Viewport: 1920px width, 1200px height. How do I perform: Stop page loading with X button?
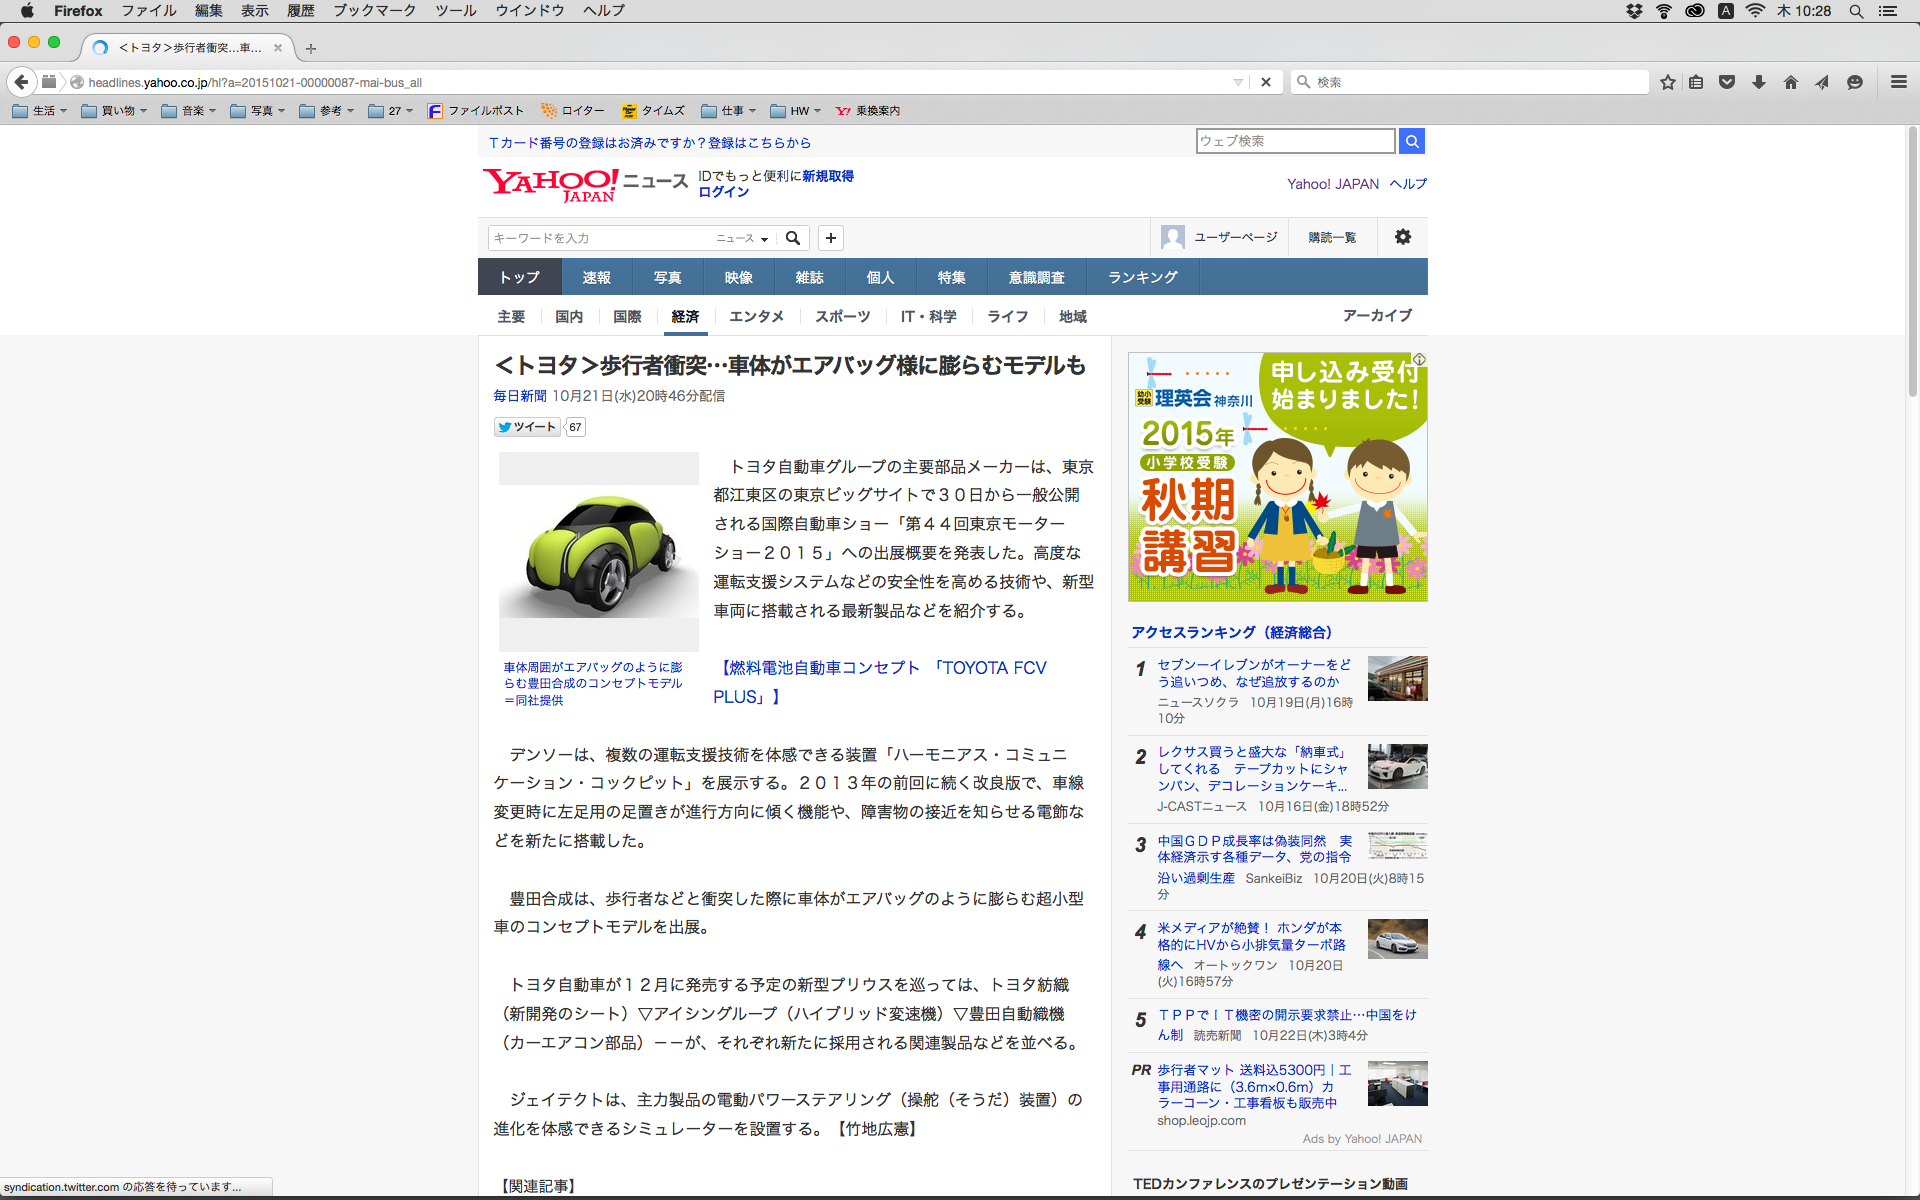[x=1266, y=82]
